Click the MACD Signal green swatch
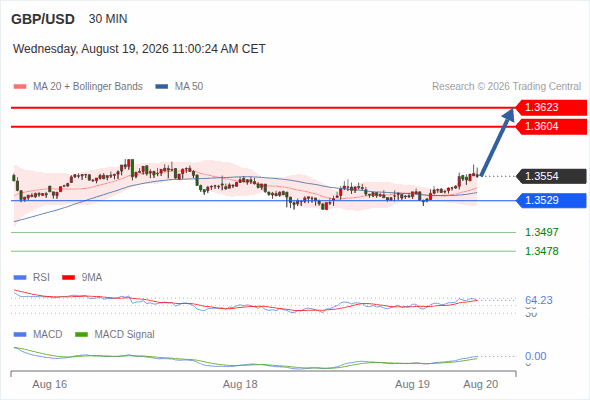The width and height of the screenshot is (590, 400). [81, 335]
